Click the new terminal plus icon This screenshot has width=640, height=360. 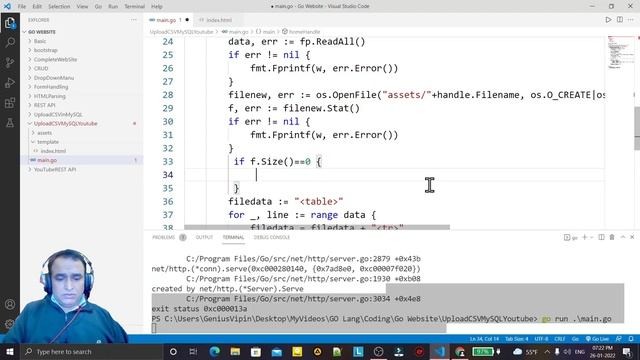coord(584,237)
